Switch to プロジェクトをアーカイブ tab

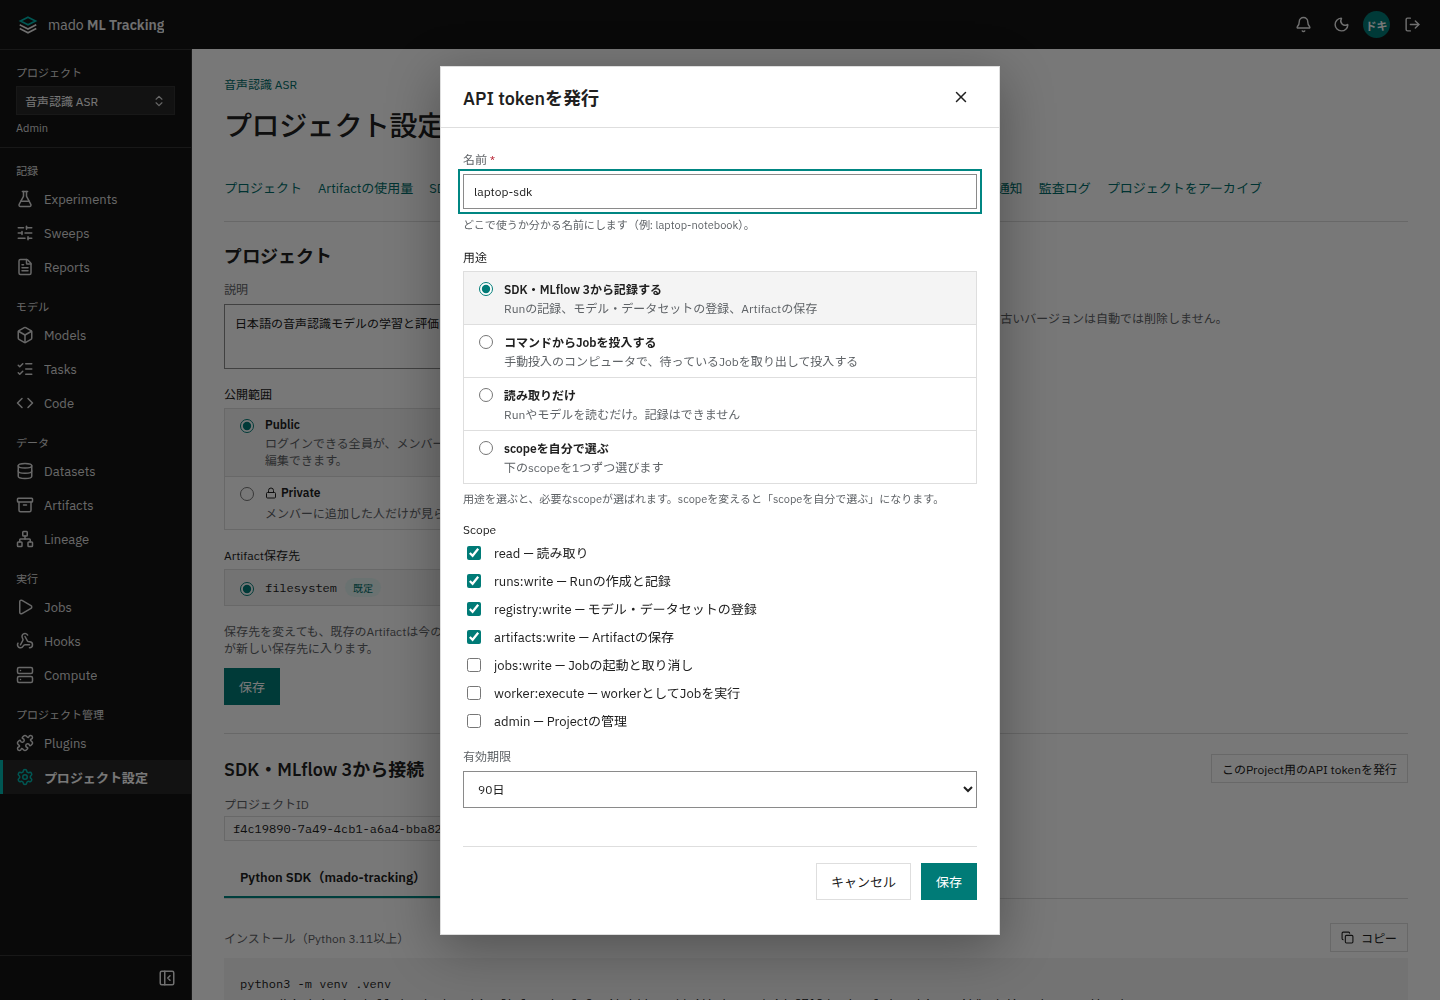[1184, 188]
